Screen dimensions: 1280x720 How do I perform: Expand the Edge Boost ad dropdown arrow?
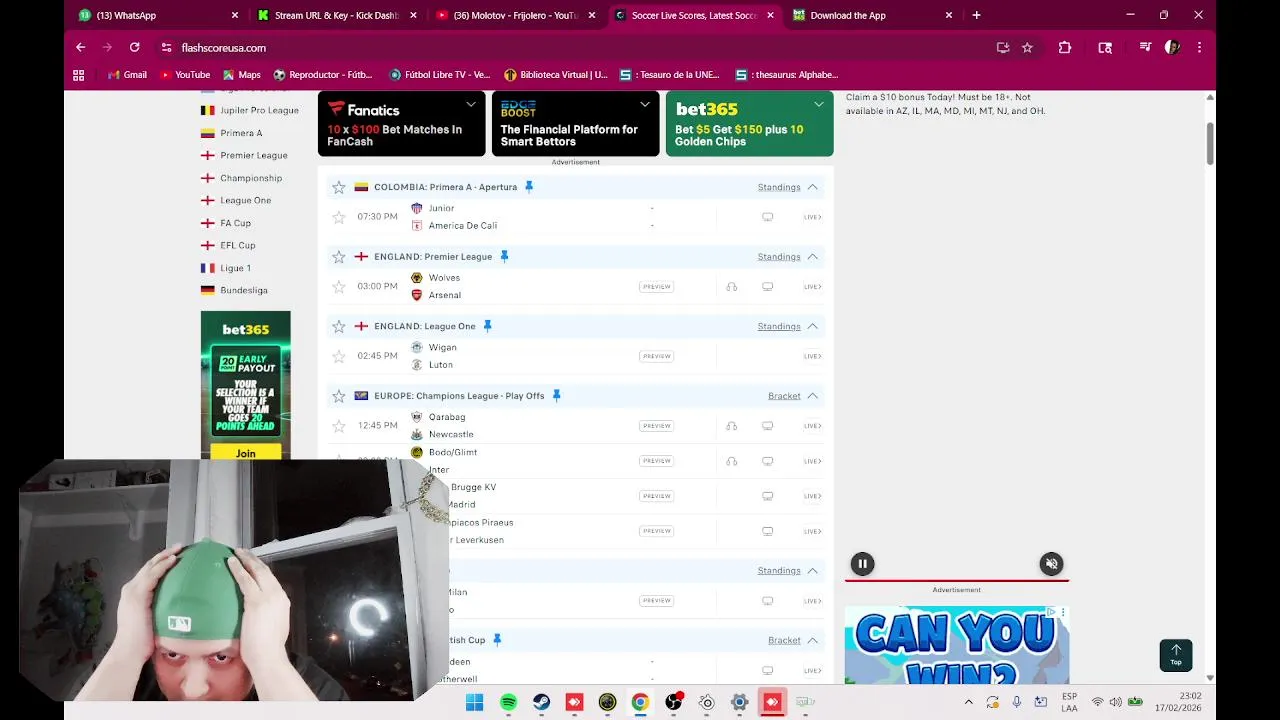645,104
